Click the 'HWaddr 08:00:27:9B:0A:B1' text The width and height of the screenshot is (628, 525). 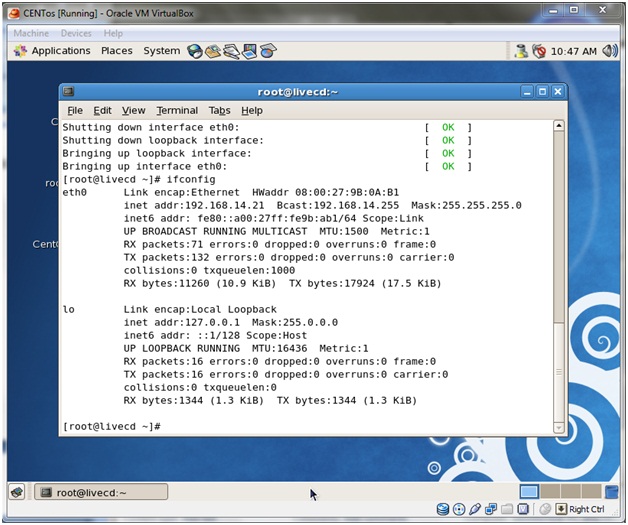pyautogui.click(x=325, y=193)
